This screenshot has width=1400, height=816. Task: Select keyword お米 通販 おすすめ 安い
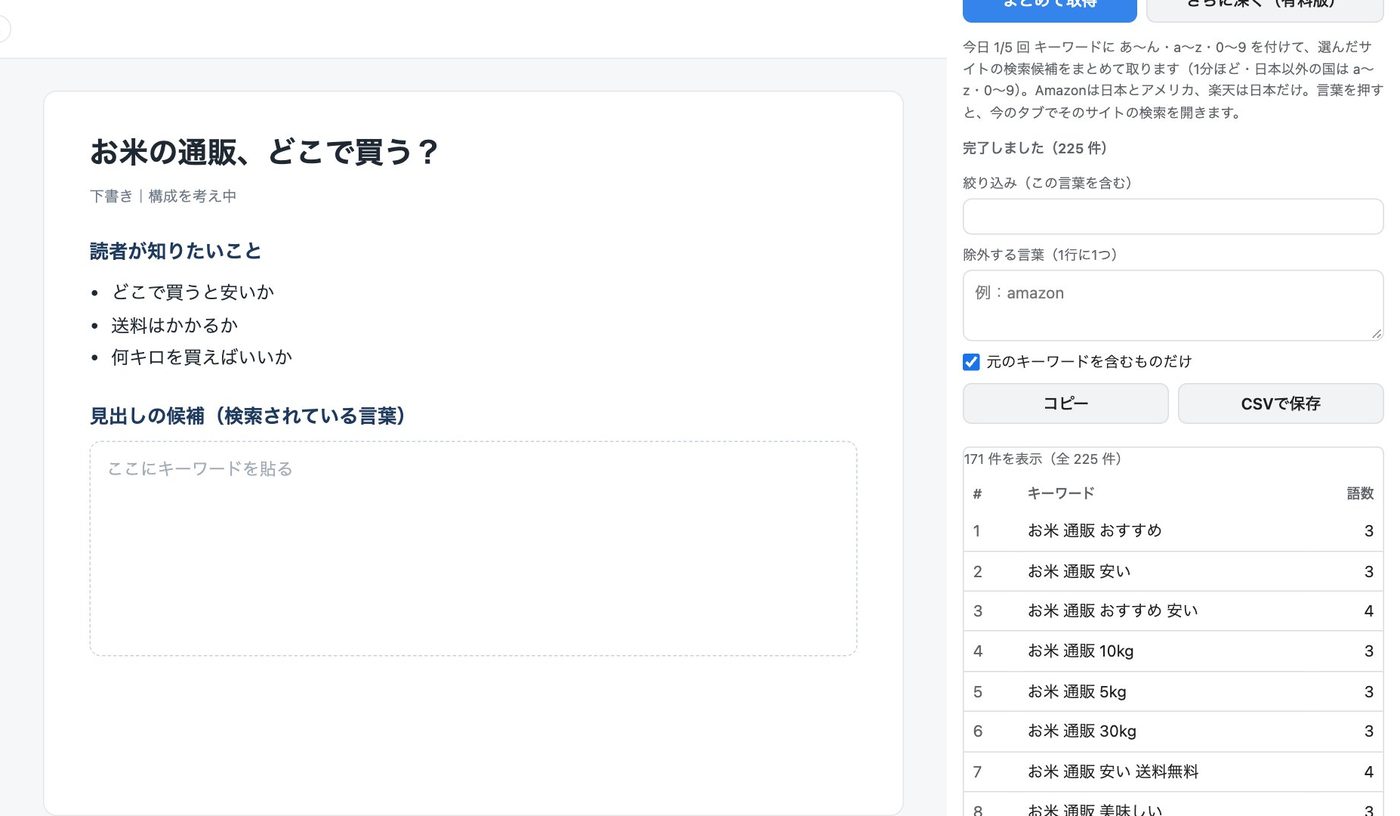coord(1112,611)
